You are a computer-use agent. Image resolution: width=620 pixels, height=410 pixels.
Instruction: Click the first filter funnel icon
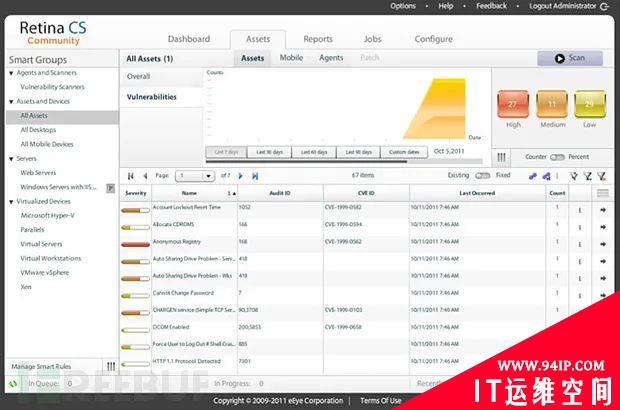(574, 176)
